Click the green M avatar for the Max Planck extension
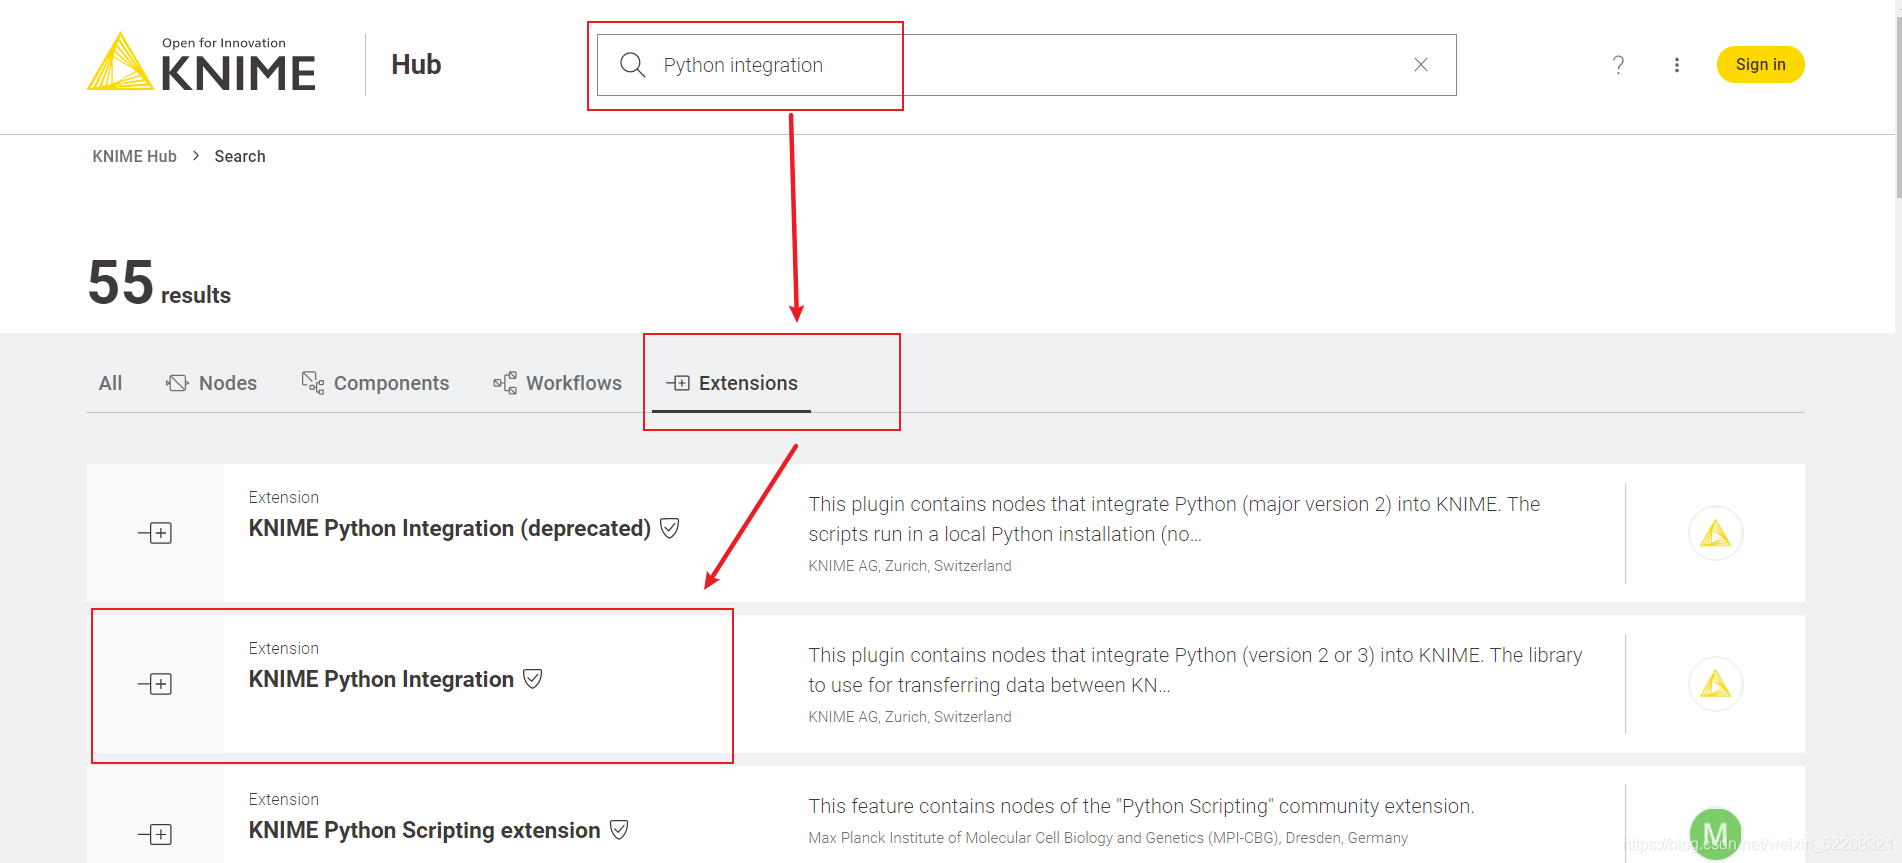1902x863 pixels. point(1714,833)
